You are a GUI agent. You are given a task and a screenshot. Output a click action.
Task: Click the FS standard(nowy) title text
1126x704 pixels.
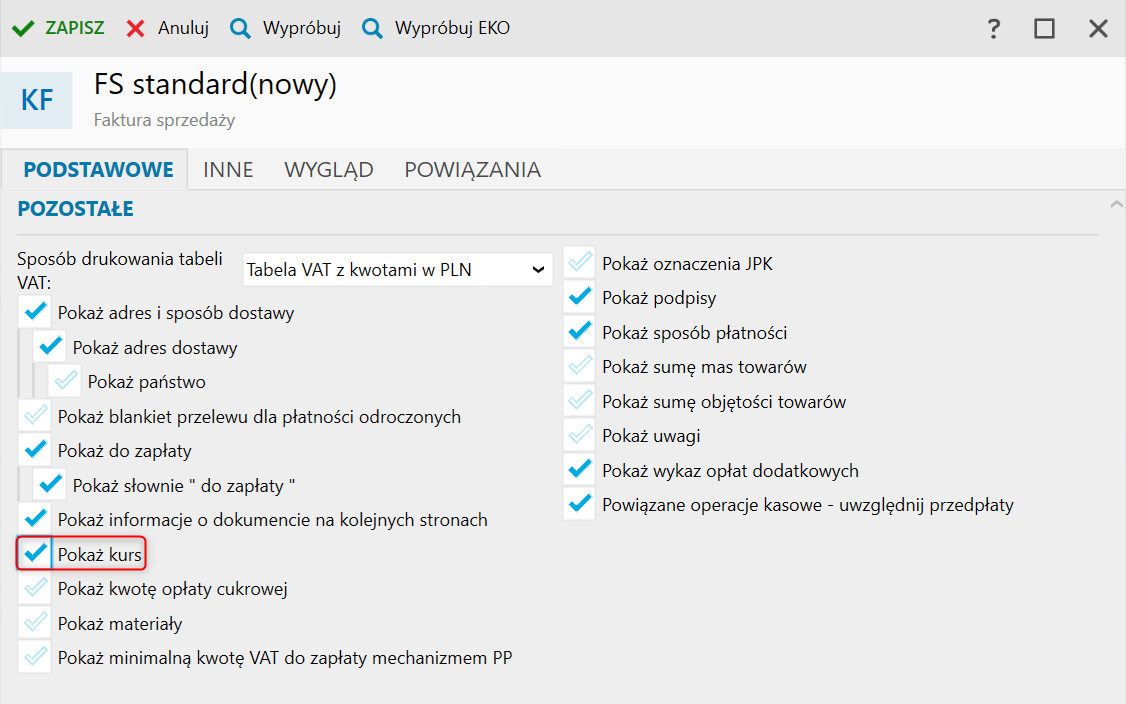[215, 85]
